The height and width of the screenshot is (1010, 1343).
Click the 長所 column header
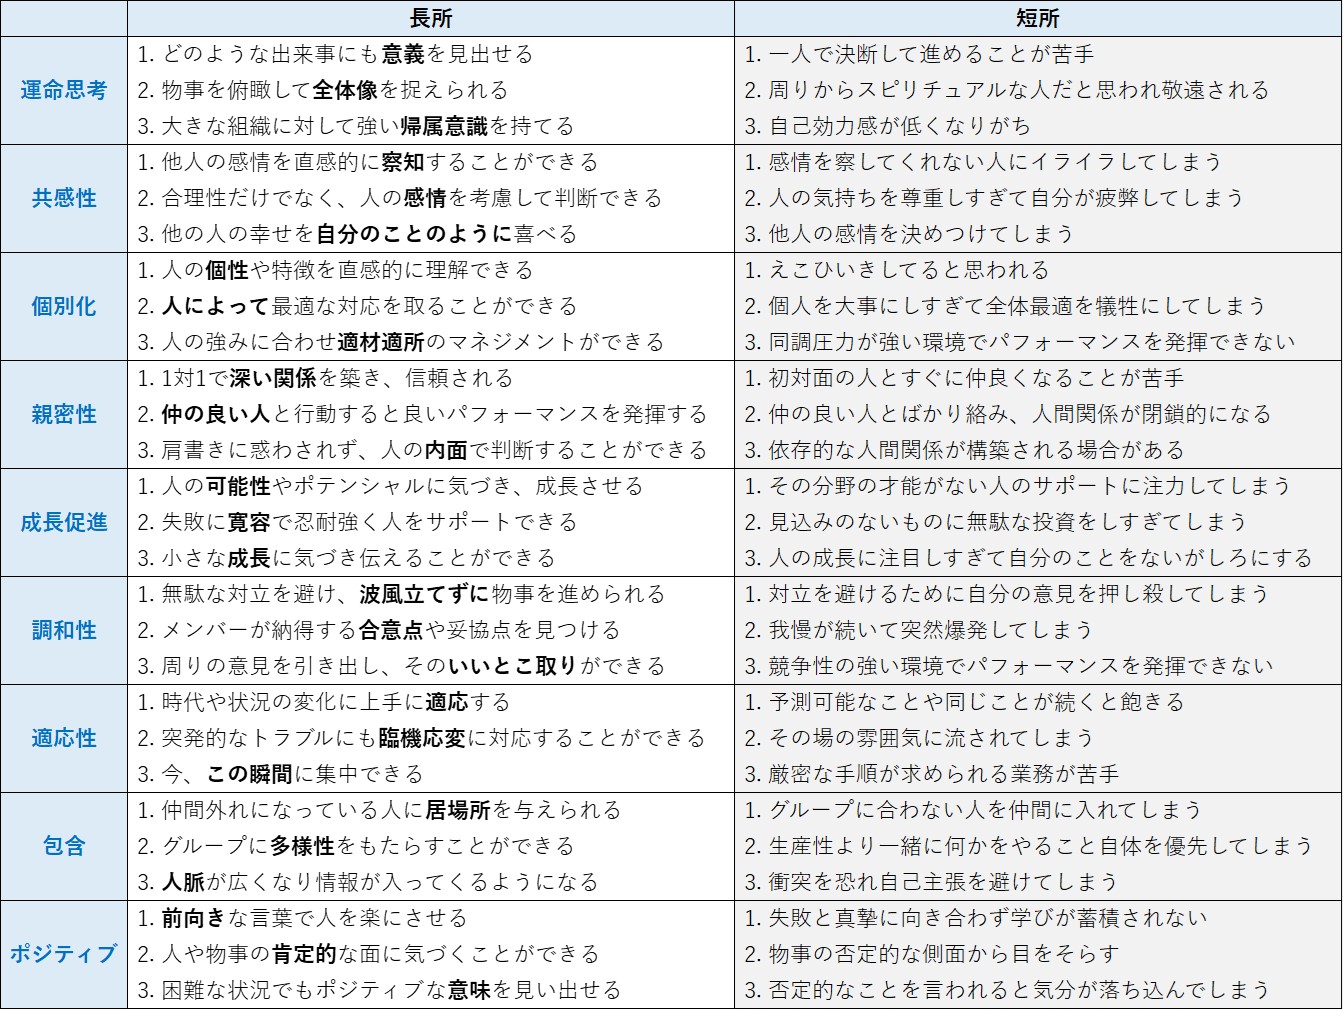tap(431, 18)
